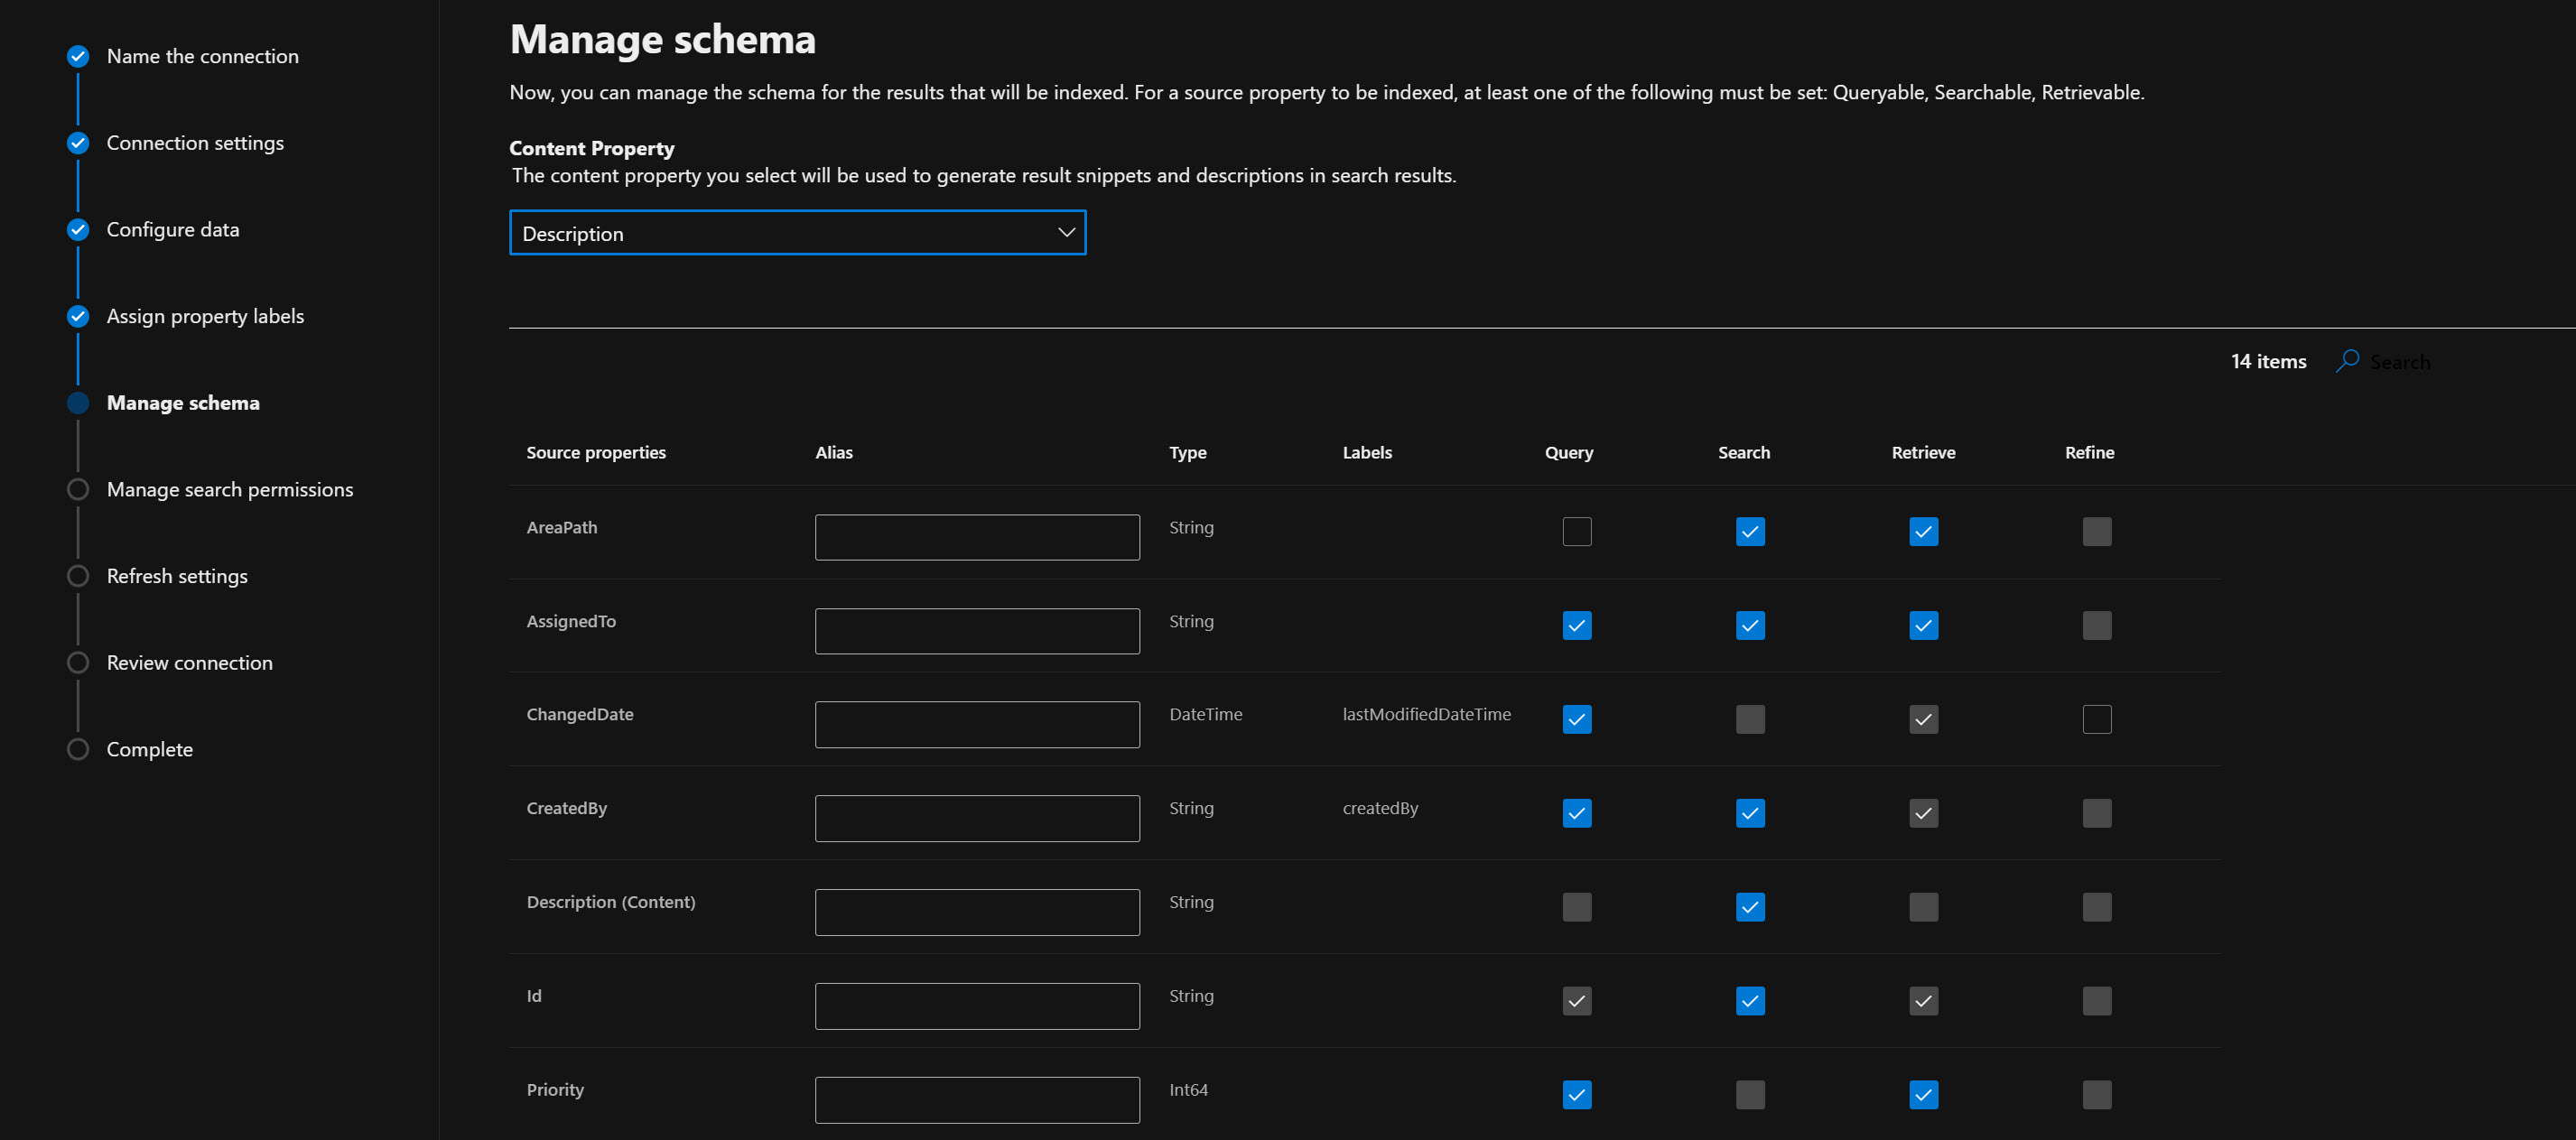The image size is (2576, 1140).
Task: Click the Manage search permissions step circle
Action: point(78,489)
